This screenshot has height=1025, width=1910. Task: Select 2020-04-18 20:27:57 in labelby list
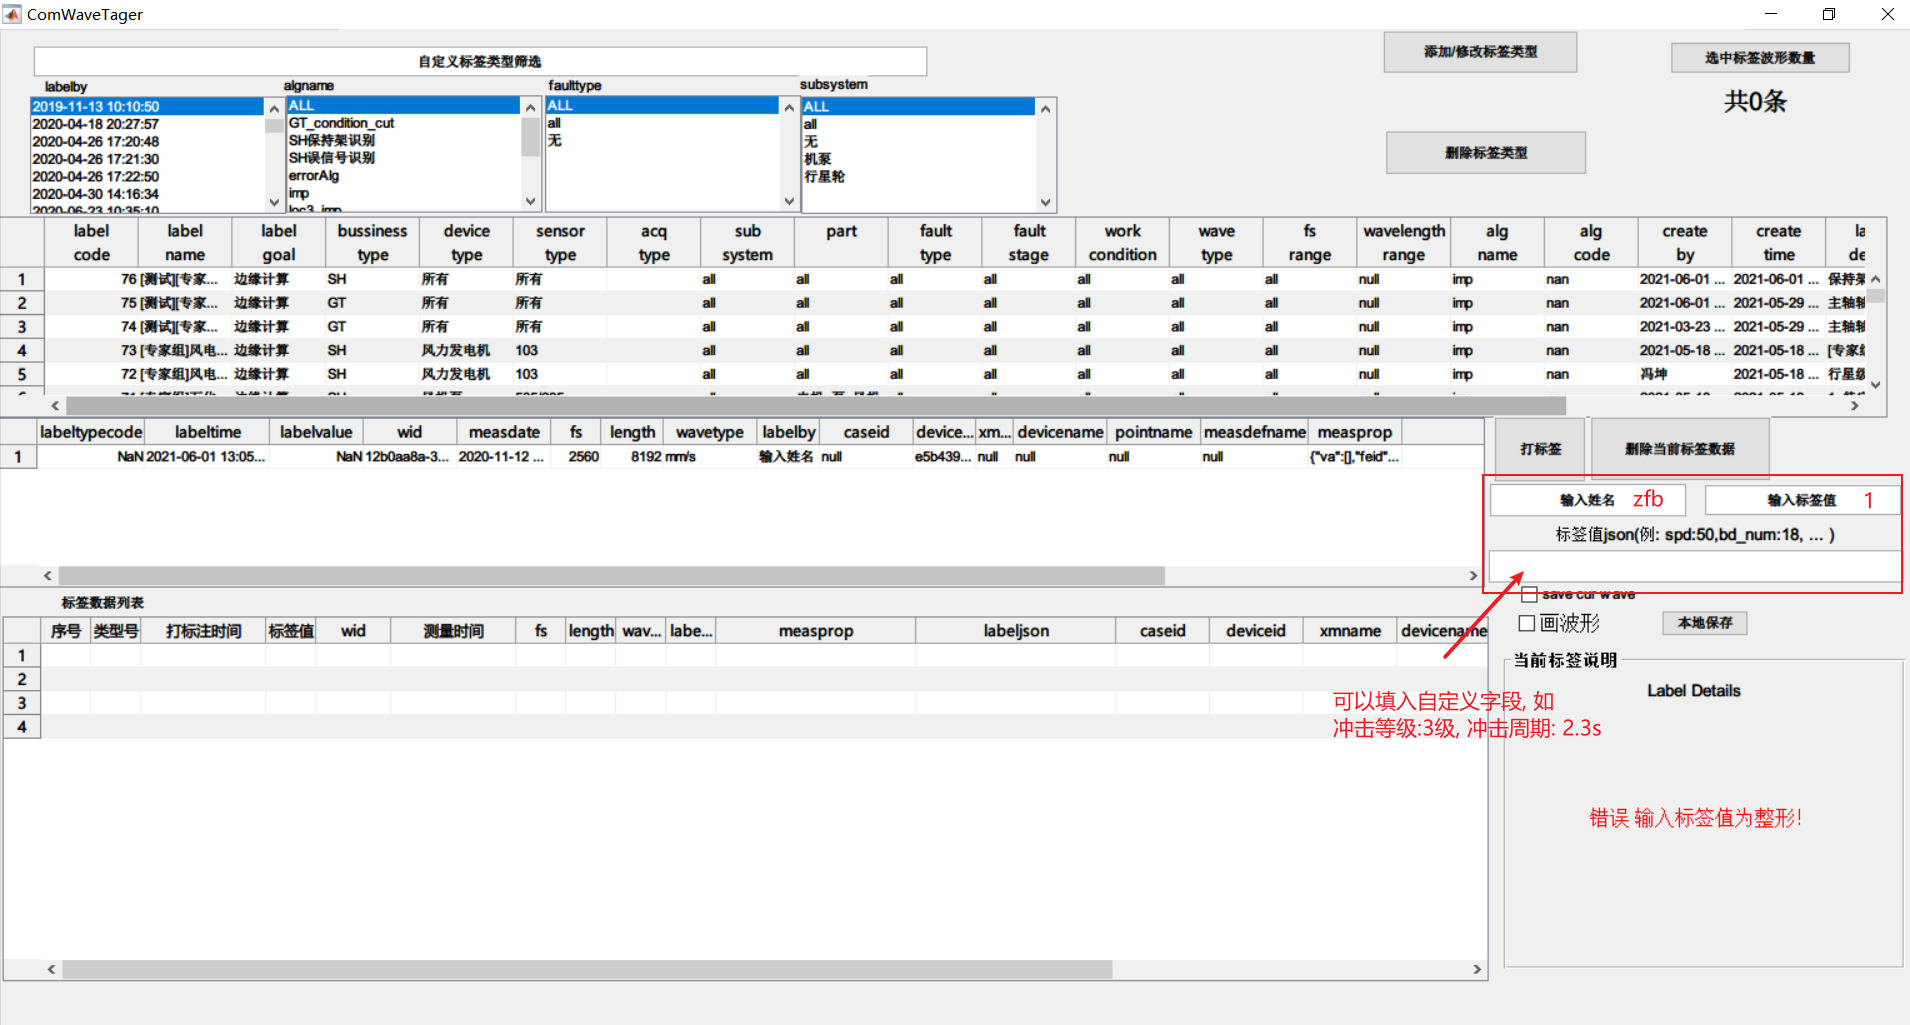pyautogui.click(x=147, y=124)
